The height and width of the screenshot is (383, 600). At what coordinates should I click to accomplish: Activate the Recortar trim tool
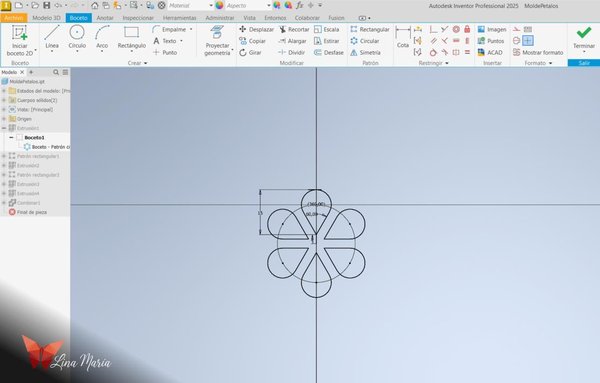click(294, 29)
